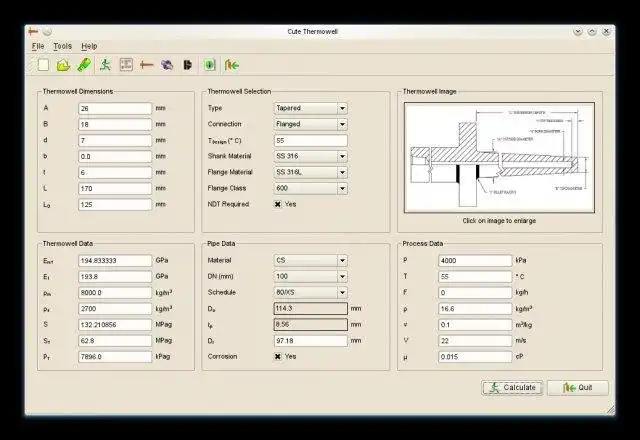Click the field showing 62.8

115,340
